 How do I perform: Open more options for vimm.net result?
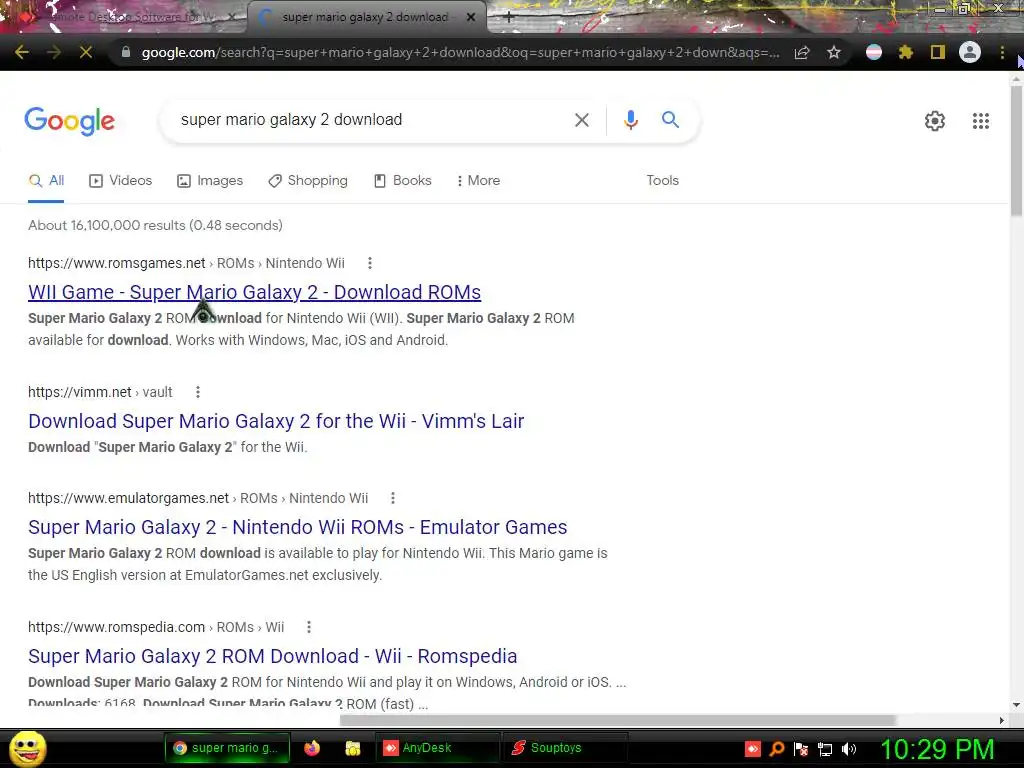198,392
